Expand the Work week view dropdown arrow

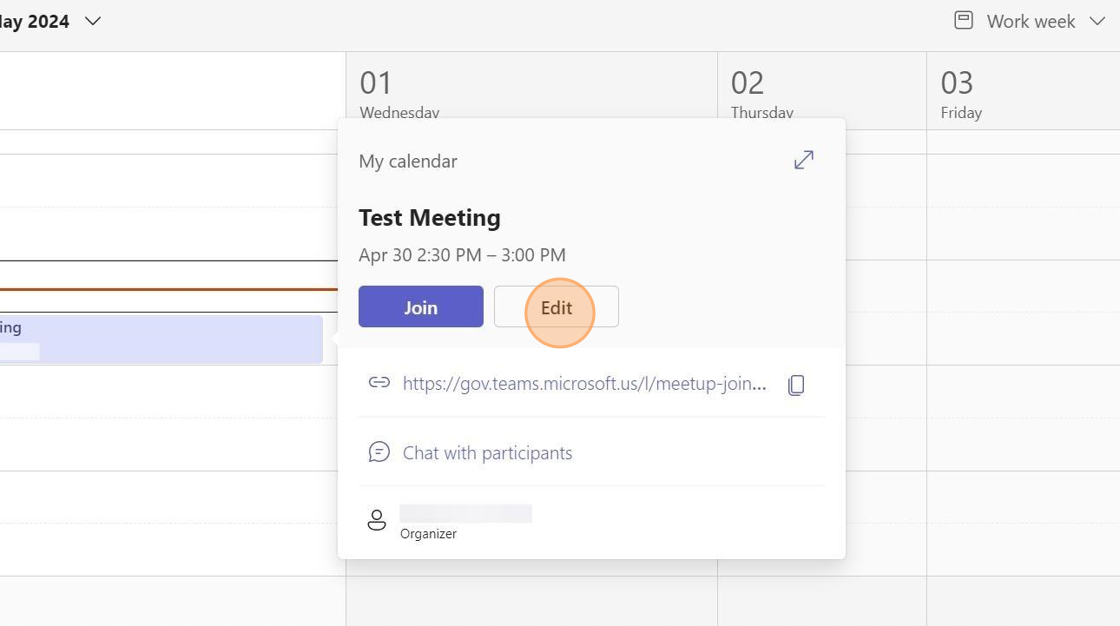click(1096, 21)
